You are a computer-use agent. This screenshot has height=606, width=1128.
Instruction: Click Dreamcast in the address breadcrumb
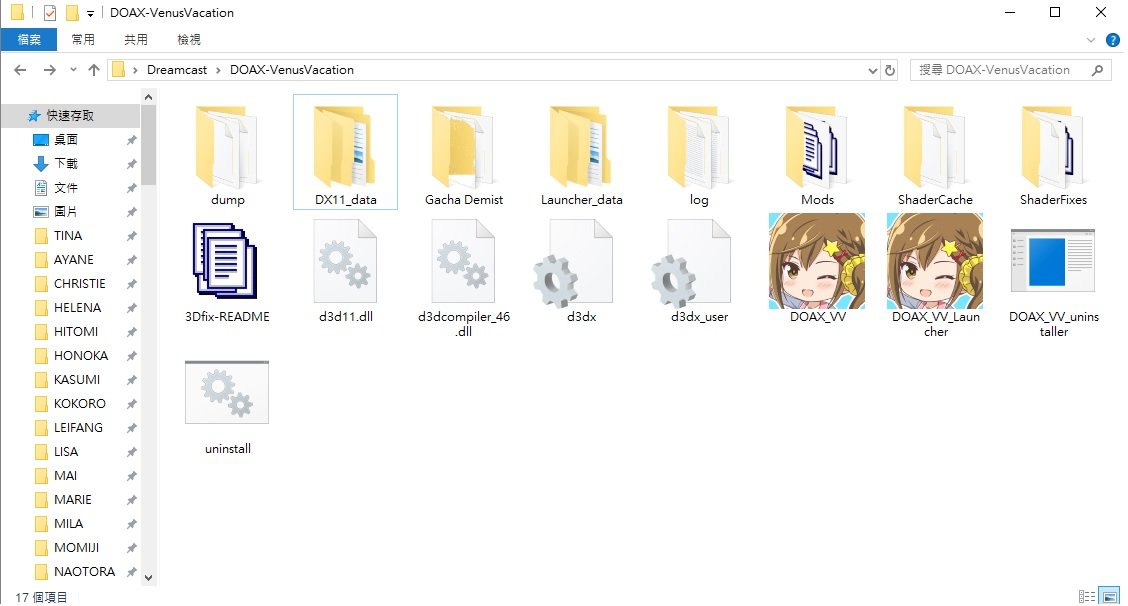tap(177, 70)
